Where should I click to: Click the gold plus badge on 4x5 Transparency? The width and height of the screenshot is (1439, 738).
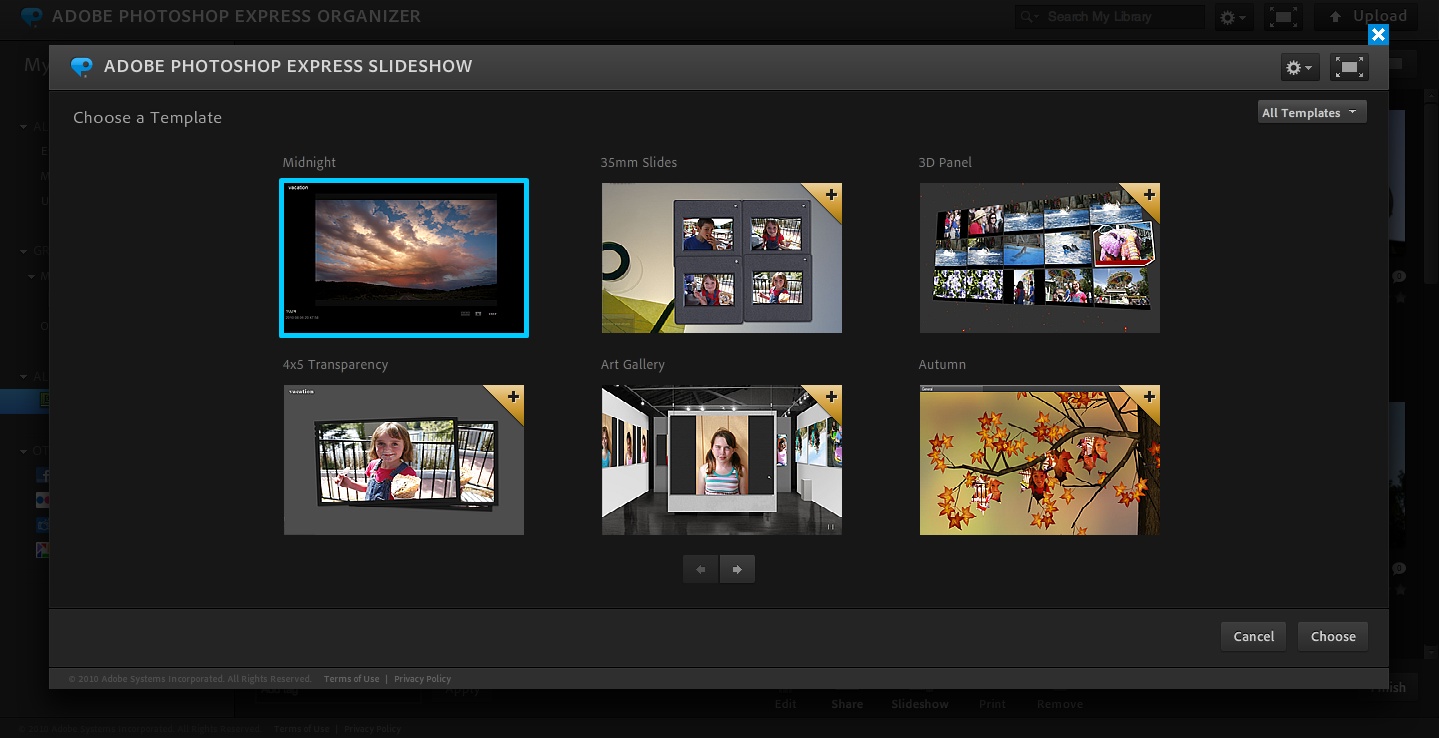click(x=512, y=397)
